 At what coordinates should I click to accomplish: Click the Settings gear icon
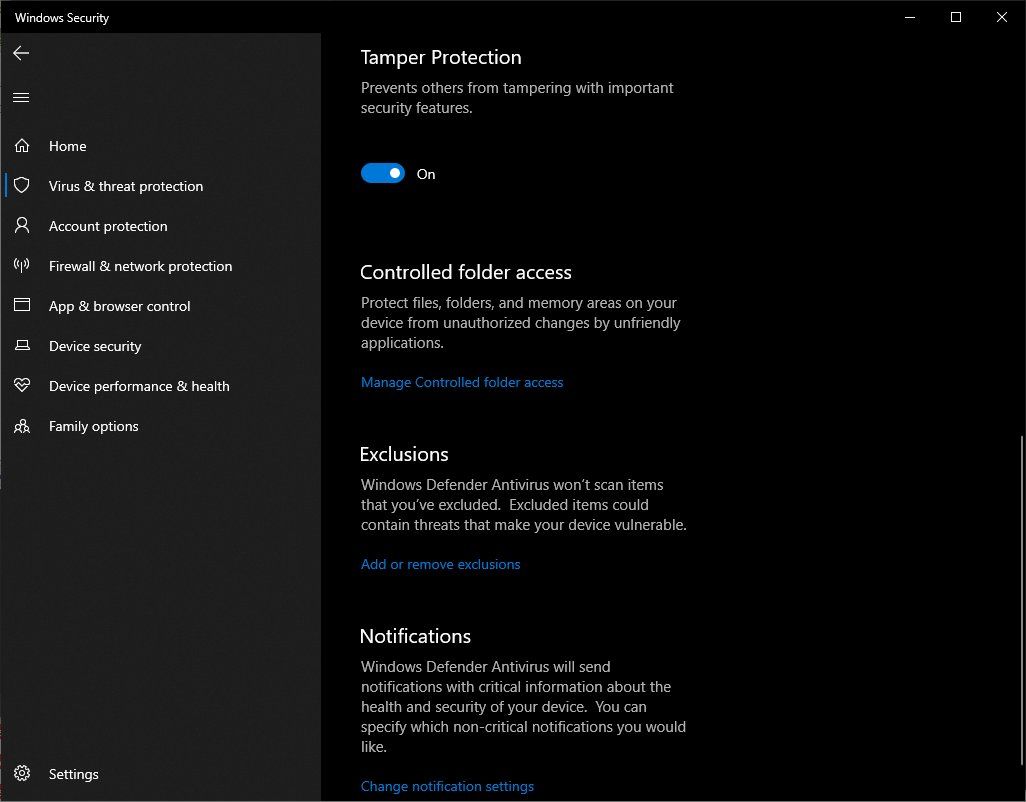[22, 773]
